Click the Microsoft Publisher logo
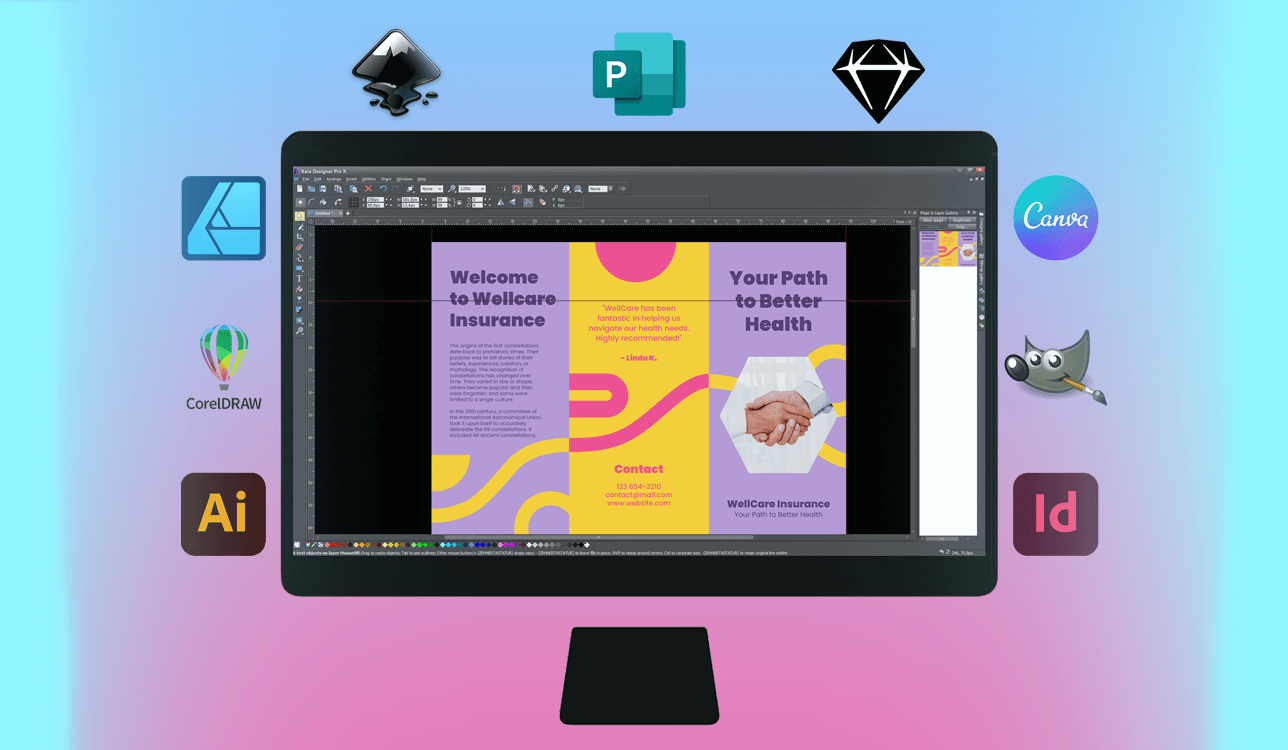This screenshot has width=1288, height=750. [638, 75]
